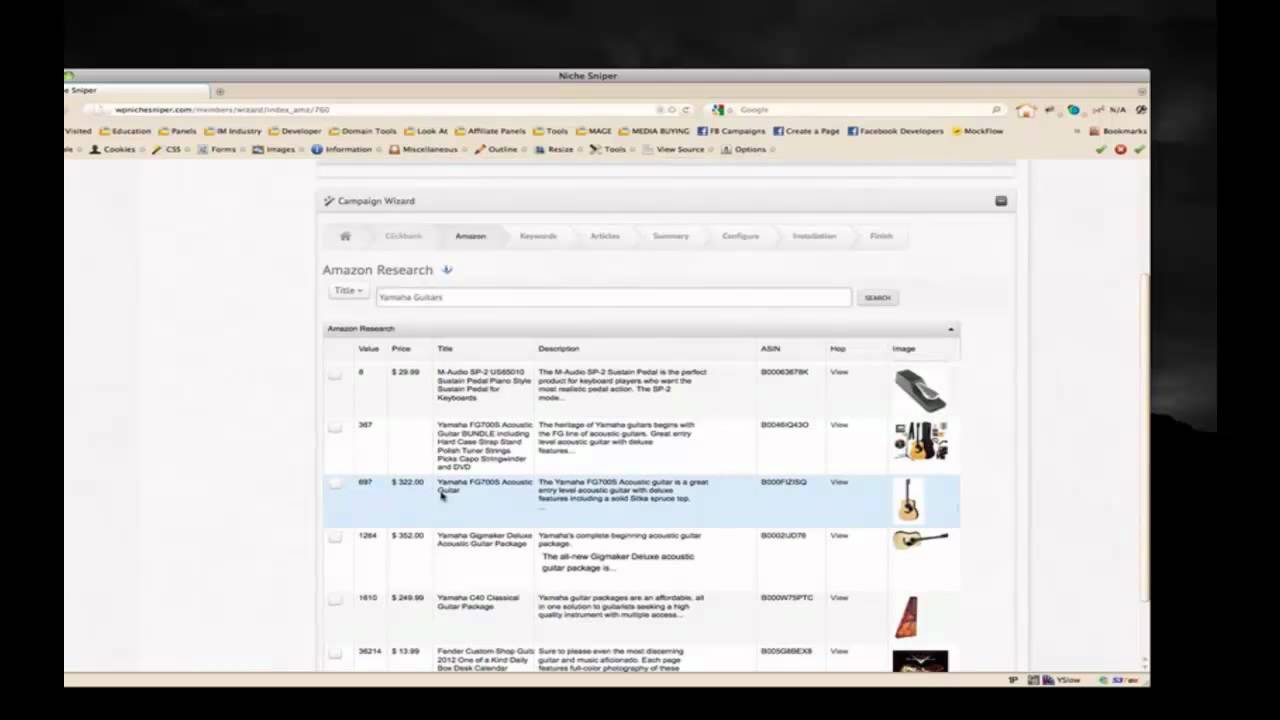Go to the Summary wizard step
This screenshot has width=1280, height=720.
[671, 236]
